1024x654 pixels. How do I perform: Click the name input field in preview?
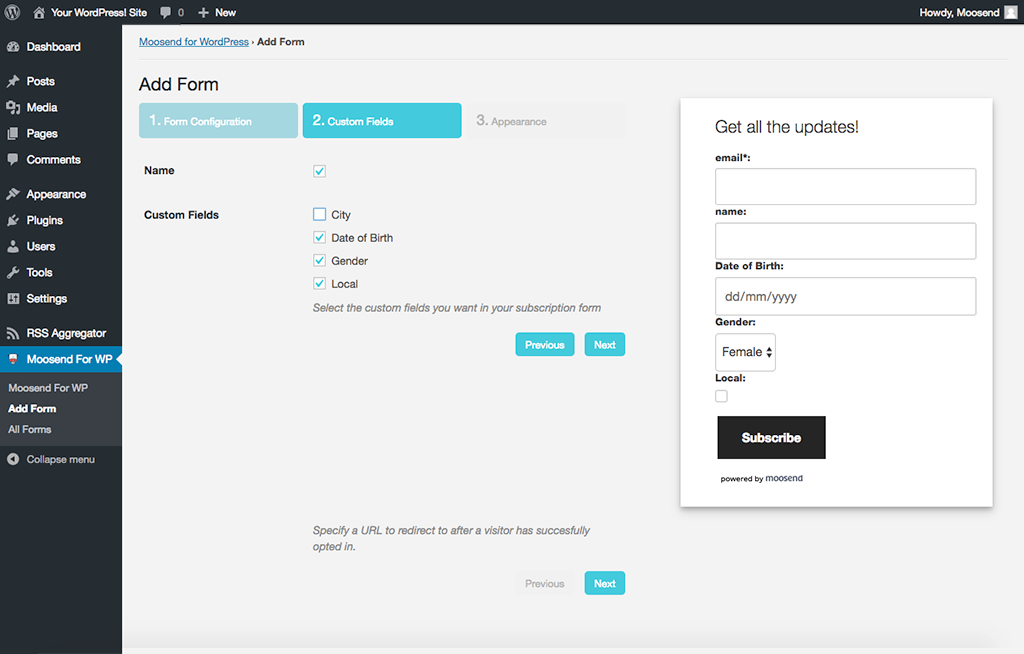(x=846, y=241)
